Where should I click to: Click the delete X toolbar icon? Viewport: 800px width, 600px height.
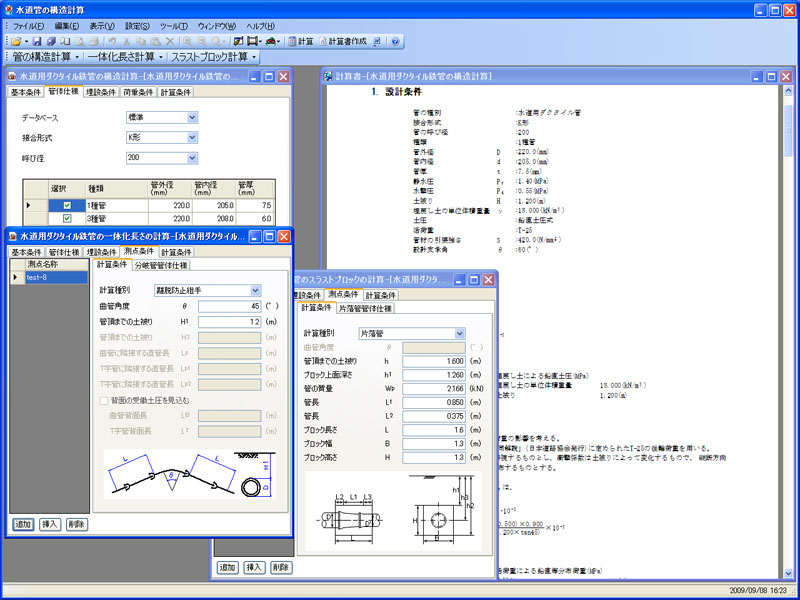(x=170, y=41)
